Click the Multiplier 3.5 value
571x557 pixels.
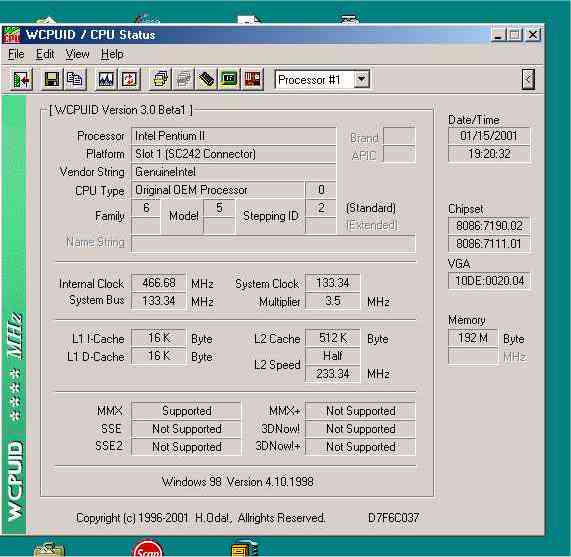tap(332, 301)
